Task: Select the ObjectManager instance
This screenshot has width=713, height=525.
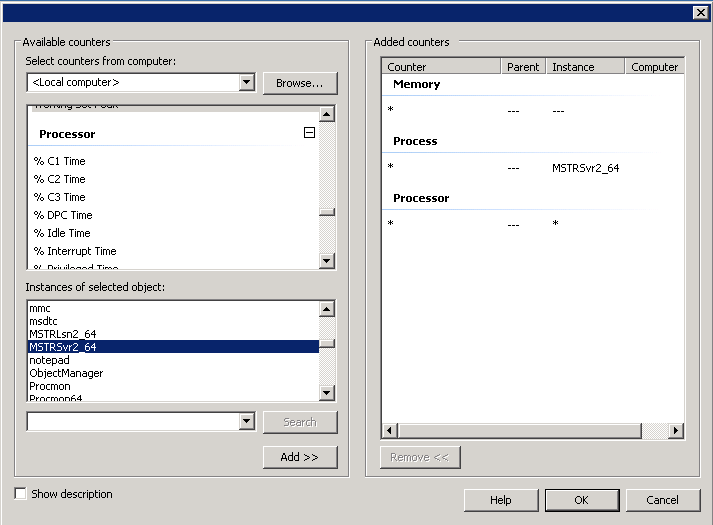Action: (66, 373)
